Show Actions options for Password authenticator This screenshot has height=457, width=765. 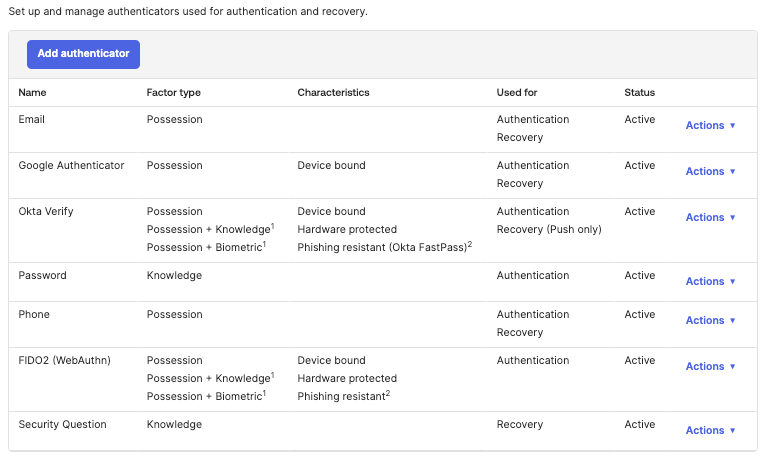tap(710, 282)
